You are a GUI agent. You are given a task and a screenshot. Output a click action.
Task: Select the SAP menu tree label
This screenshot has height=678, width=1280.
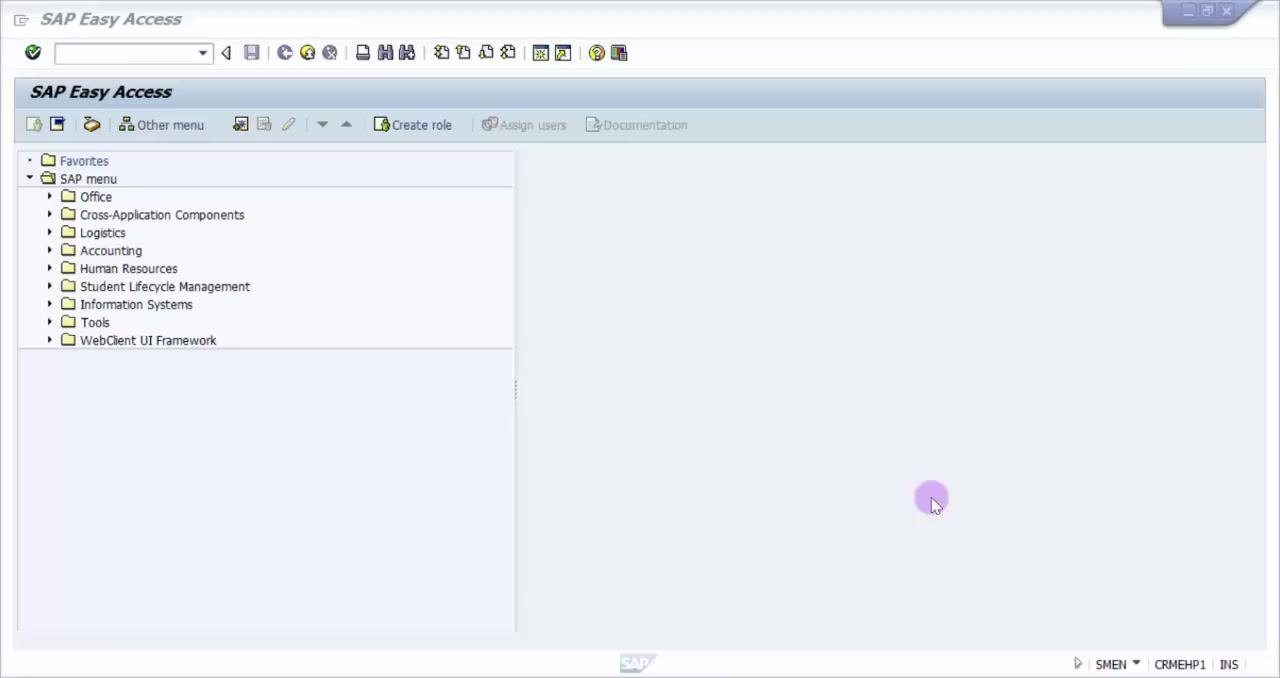[x=88, y=179]
